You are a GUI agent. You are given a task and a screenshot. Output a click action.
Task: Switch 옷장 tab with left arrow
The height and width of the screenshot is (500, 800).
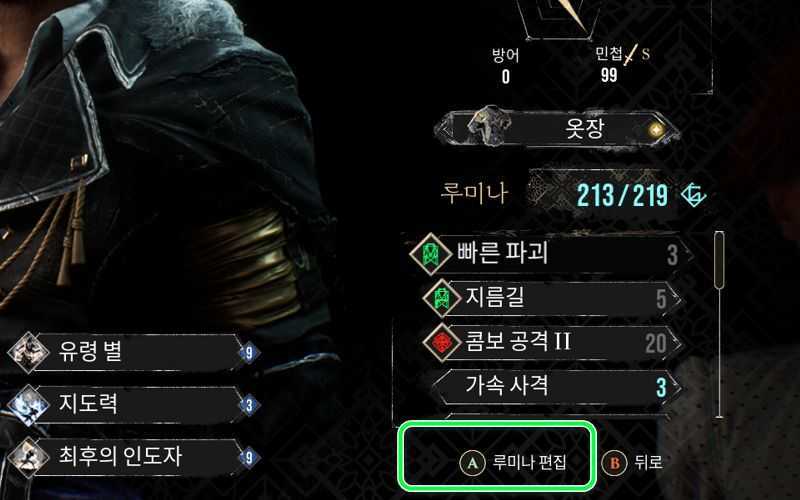coord(447,129)
